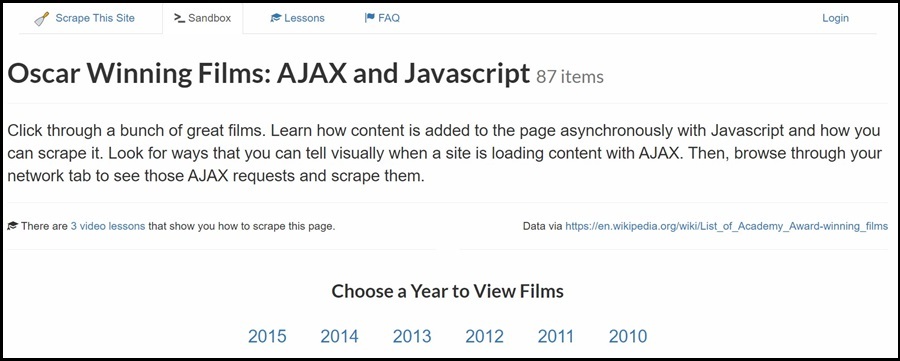900x361 pixels.
Task: Select the 2012 year link
Action: pyautogui.click(x=484, y=336)
